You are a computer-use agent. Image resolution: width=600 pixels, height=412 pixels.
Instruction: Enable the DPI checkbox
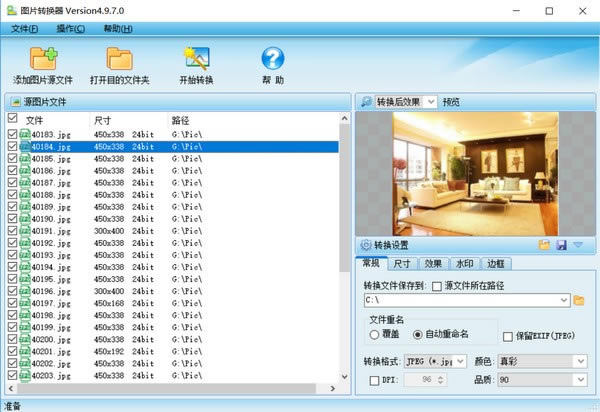pyautogui.click(x=374, y=380)
